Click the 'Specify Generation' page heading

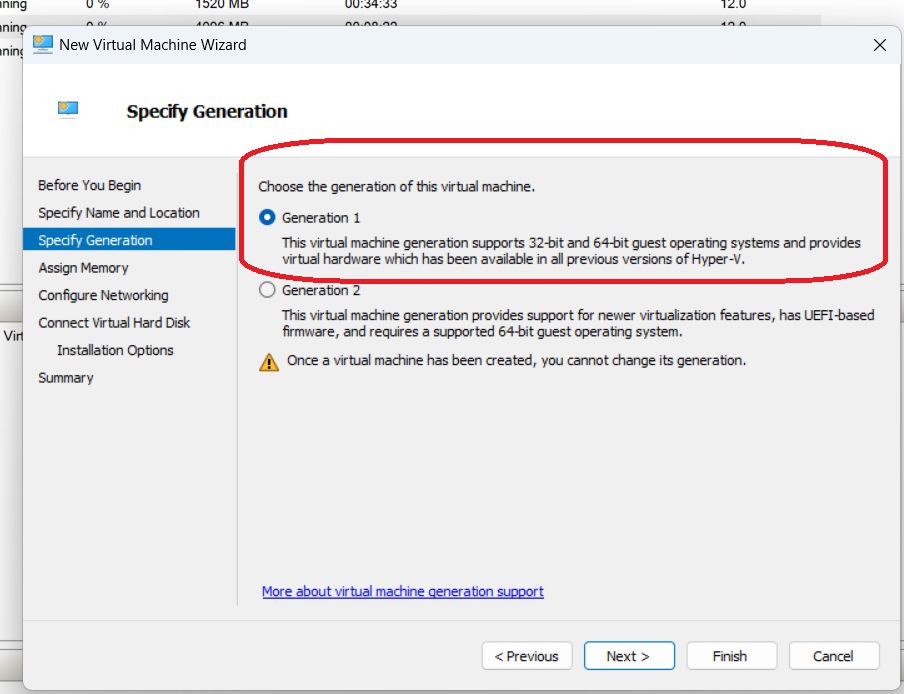207,111
